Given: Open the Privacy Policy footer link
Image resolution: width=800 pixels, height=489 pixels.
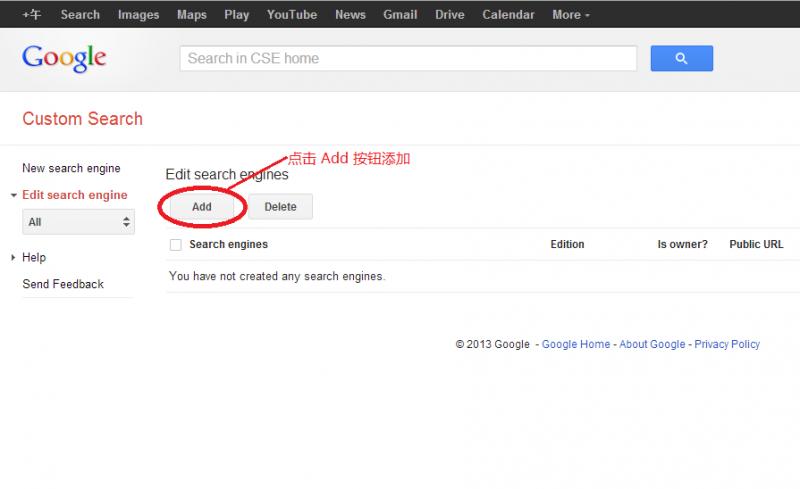Looking at the screenshot, I should (727, 344).
